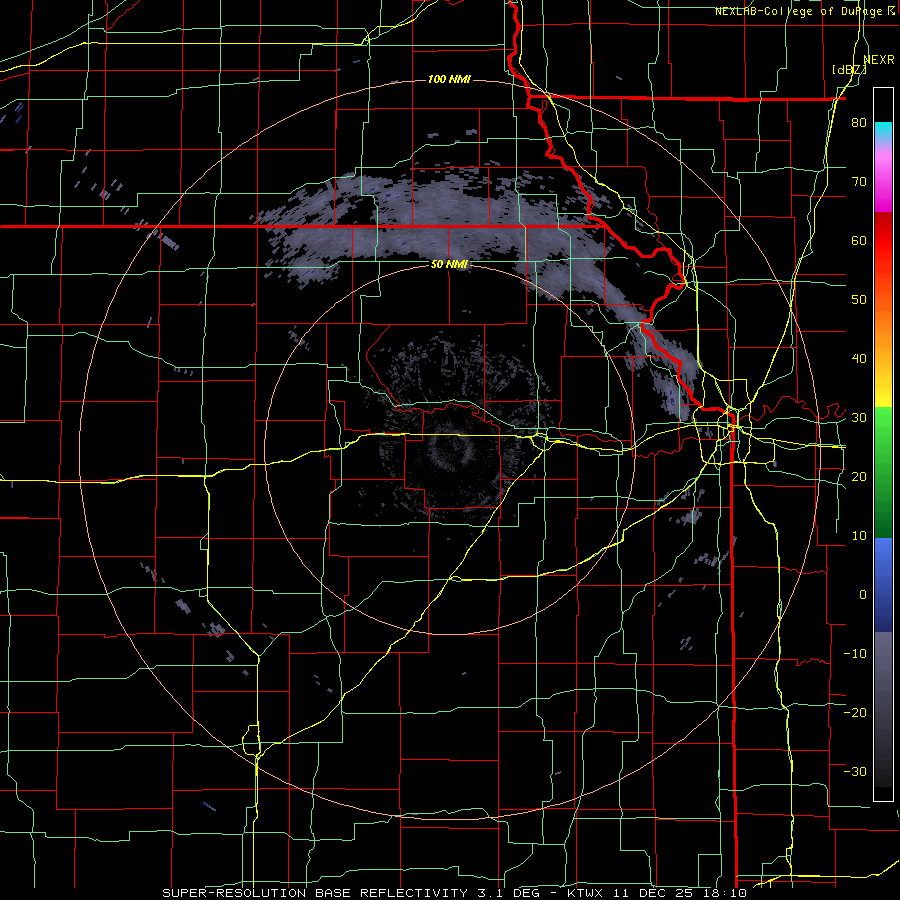Click the 50 NMI range ring label

(x=449, y=265)
